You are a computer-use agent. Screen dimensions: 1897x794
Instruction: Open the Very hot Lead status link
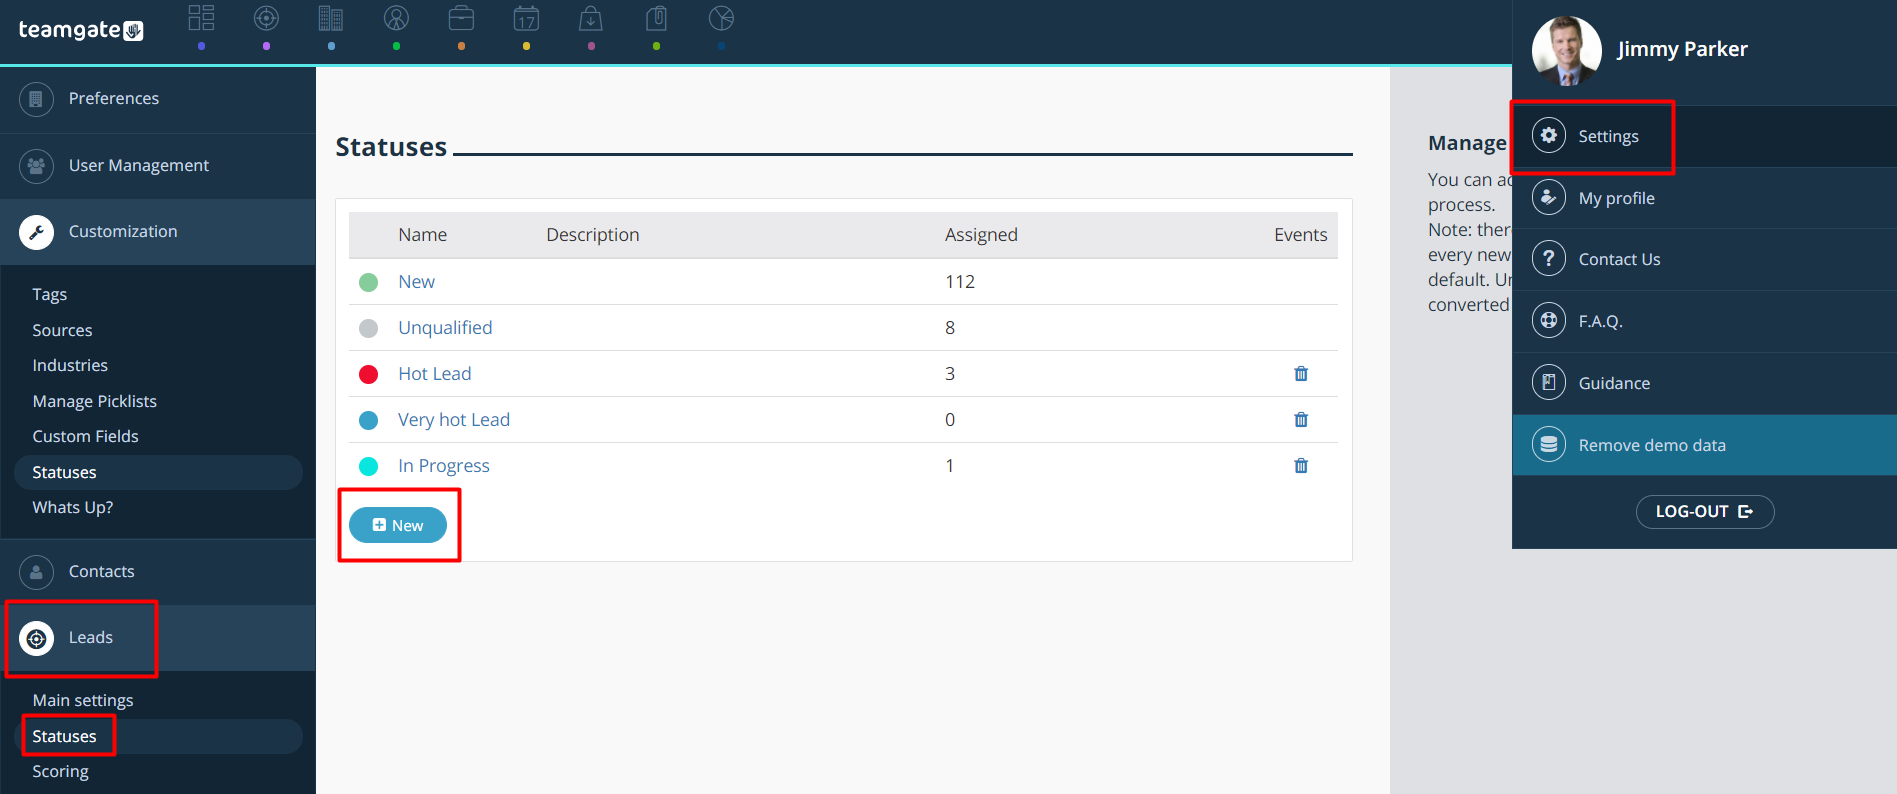454,420
